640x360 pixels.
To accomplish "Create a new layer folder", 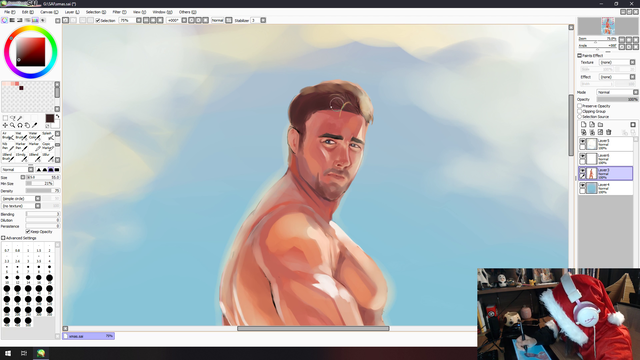I will [x=600, y=124].
